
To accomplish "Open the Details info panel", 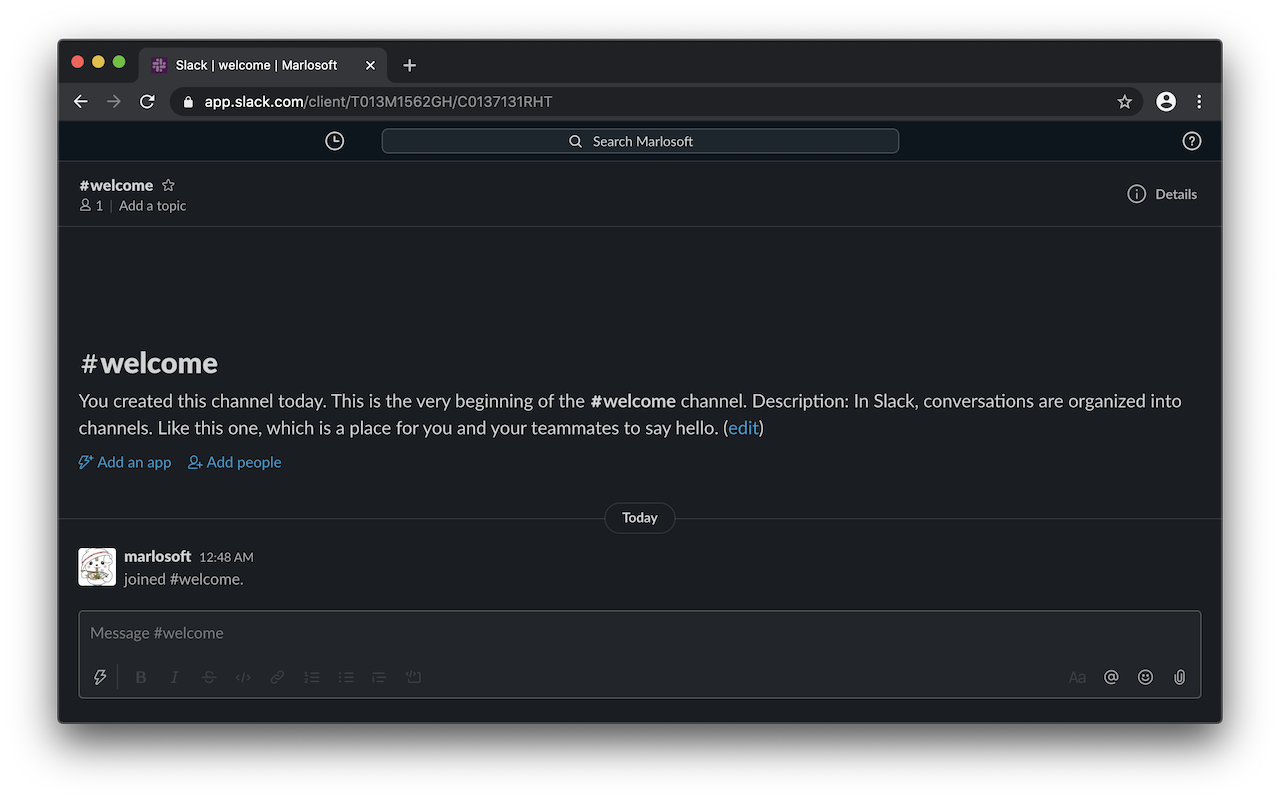I will (x=1162, y=194).
